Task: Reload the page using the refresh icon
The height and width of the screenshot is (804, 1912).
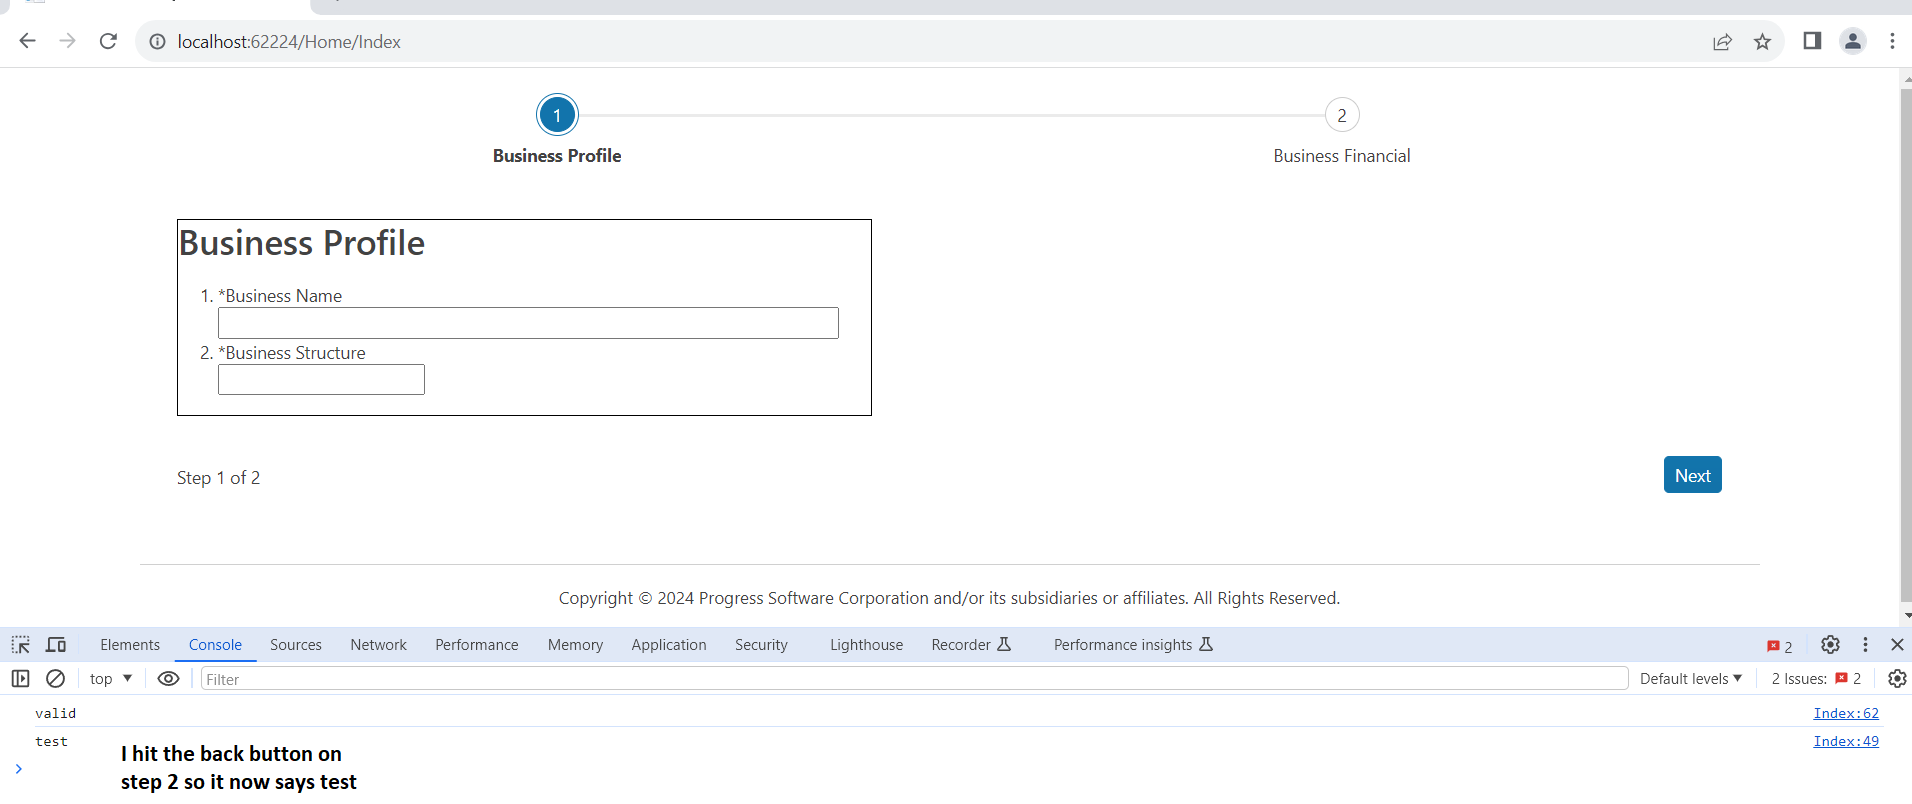Action: (x=108, y=41)
